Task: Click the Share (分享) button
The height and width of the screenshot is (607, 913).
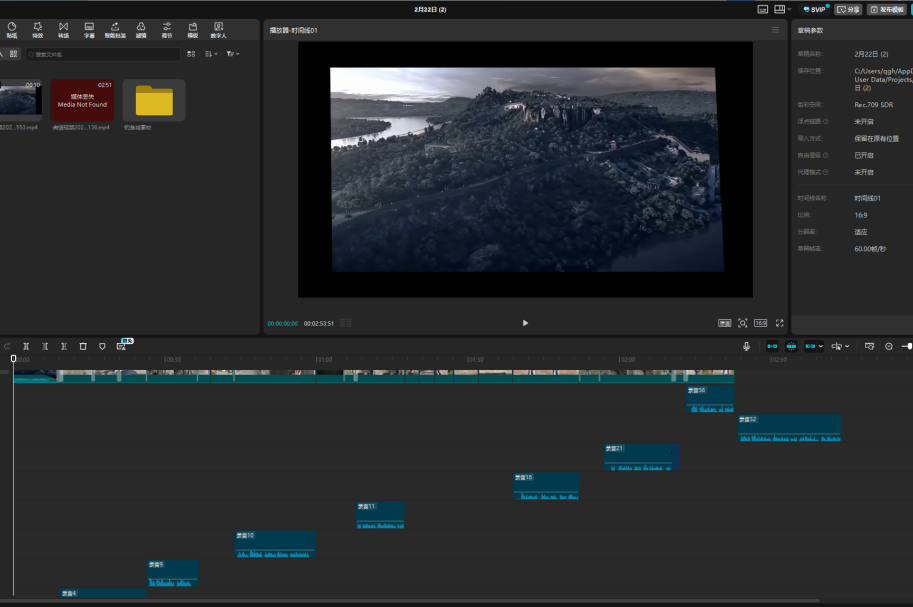Action: coord(848,9)
